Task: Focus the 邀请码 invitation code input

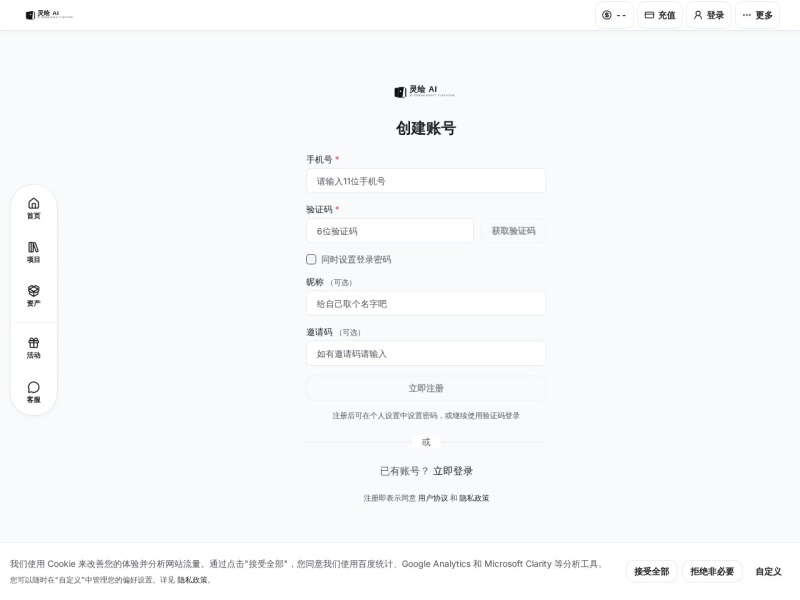Action: tap(426, 354)
